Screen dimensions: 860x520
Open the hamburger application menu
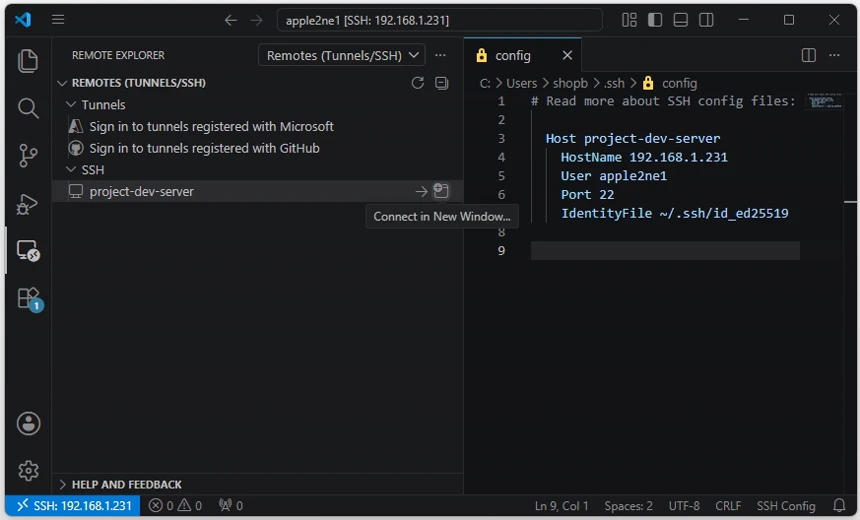tap(58, 20)
